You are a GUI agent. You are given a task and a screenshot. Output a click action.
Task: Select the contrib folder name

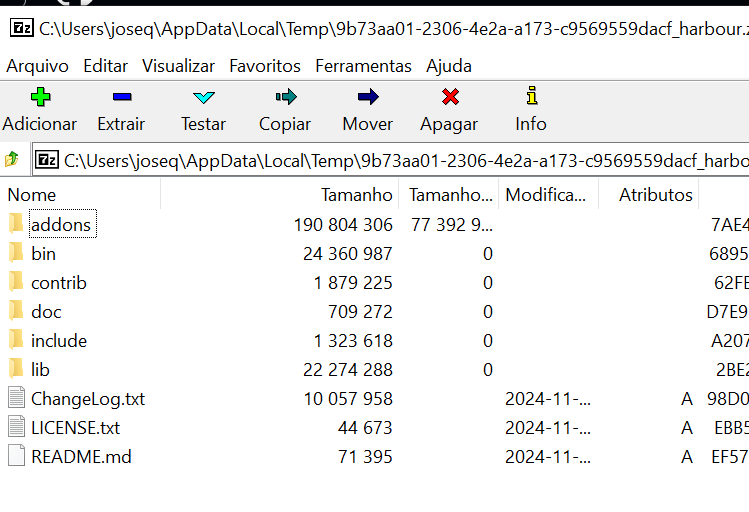[59, 283]
